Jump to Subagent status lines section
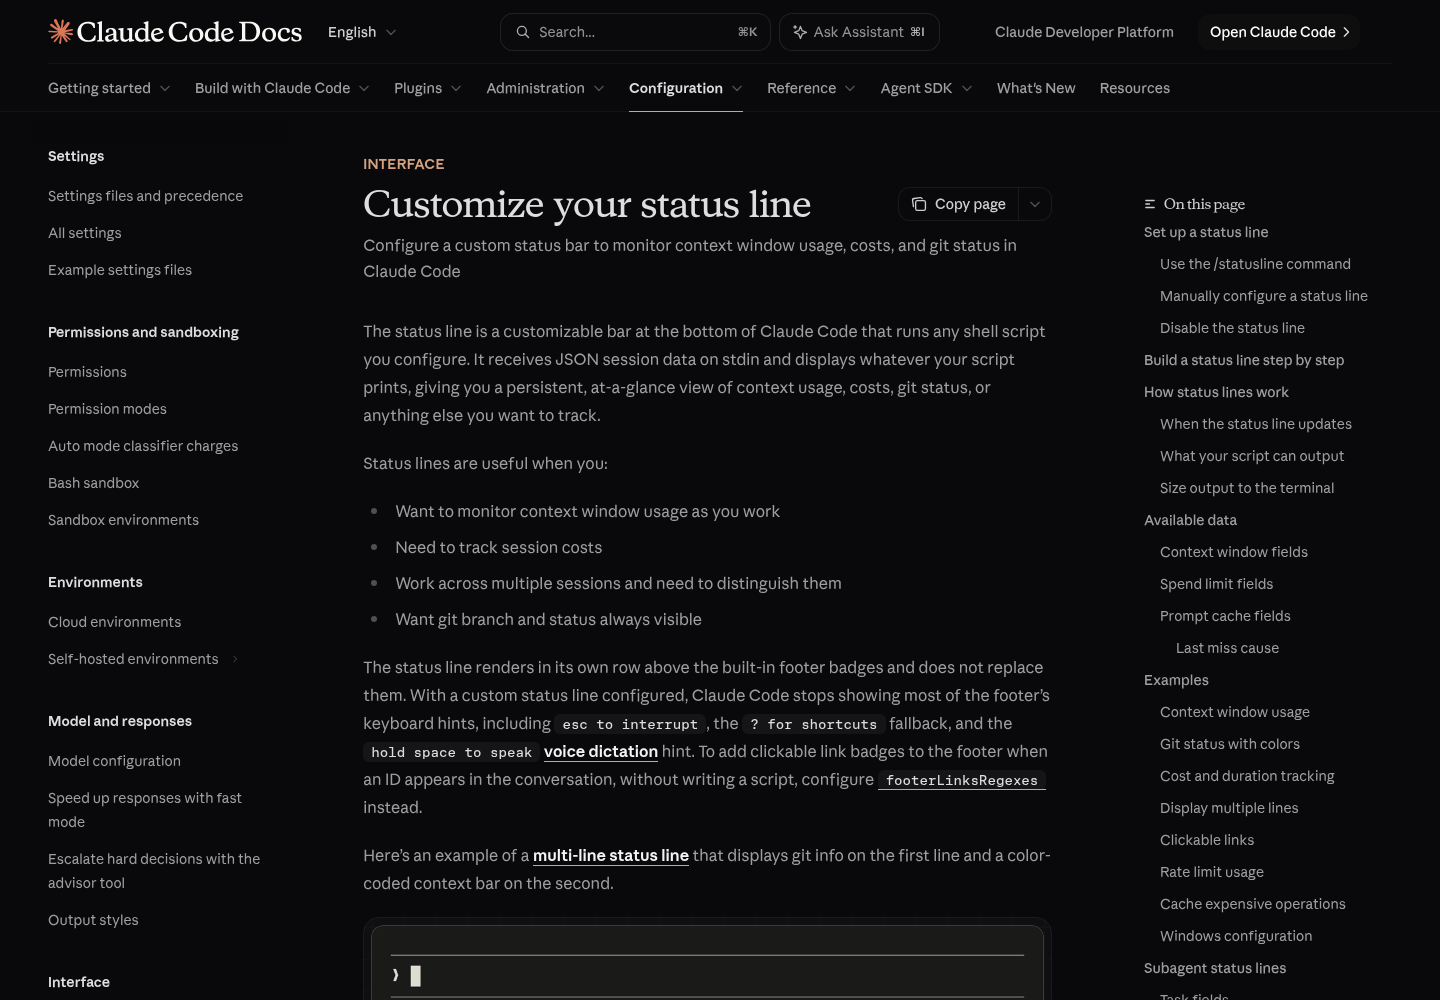 [x=1215, y=968]
